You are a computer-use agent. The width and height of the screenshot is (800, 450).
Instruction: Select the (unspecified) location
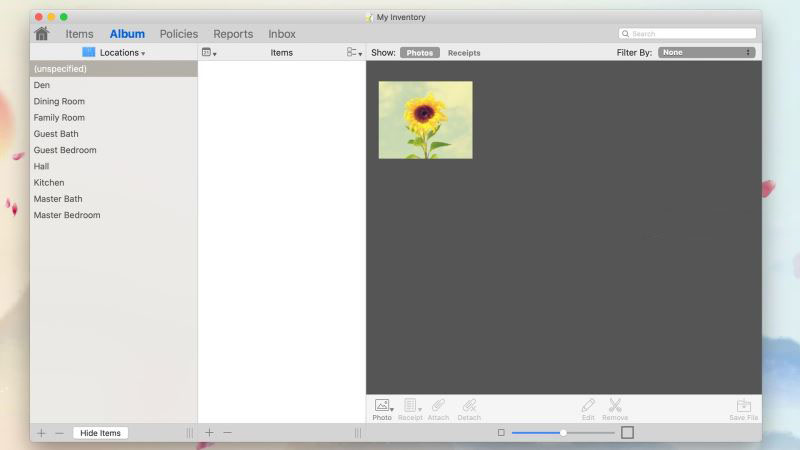[x=114, y=69]
